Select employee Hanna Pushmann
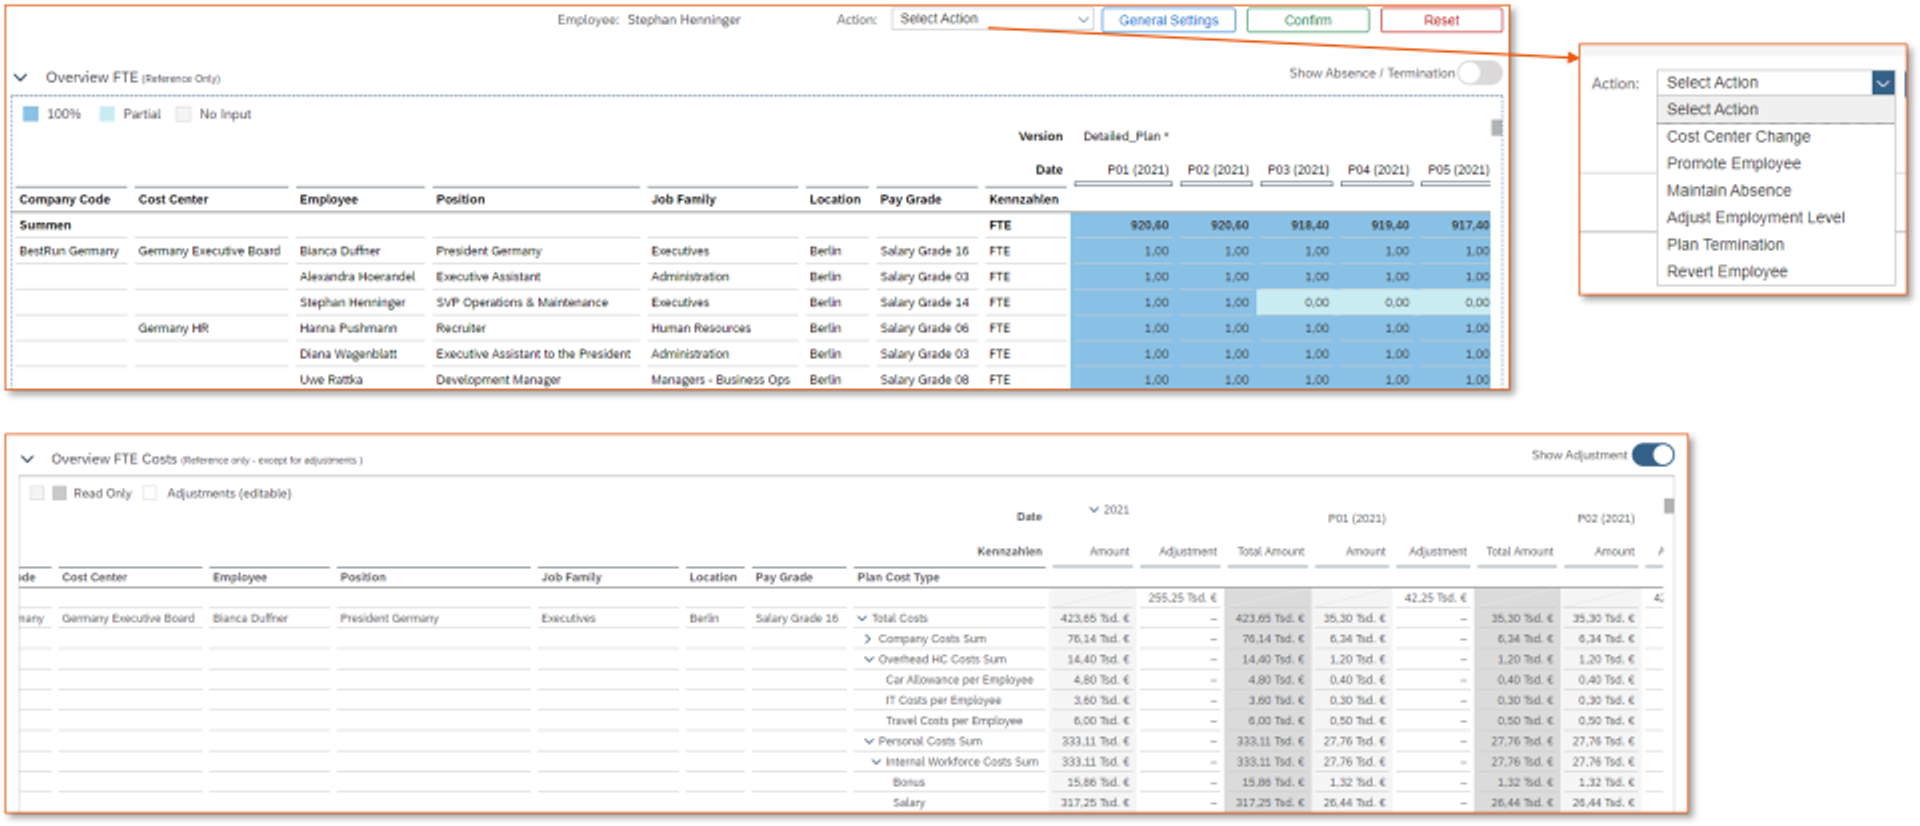Screen dimensions: 1920x826 [348, 328]
